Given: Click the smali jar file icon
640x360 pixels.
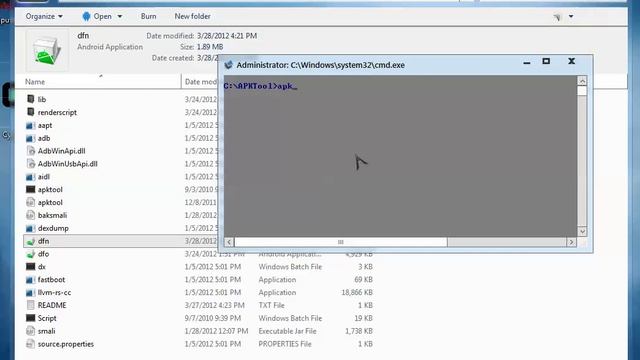Looking at the screenshot, I should pyautogui.click(x=31, y=331).
